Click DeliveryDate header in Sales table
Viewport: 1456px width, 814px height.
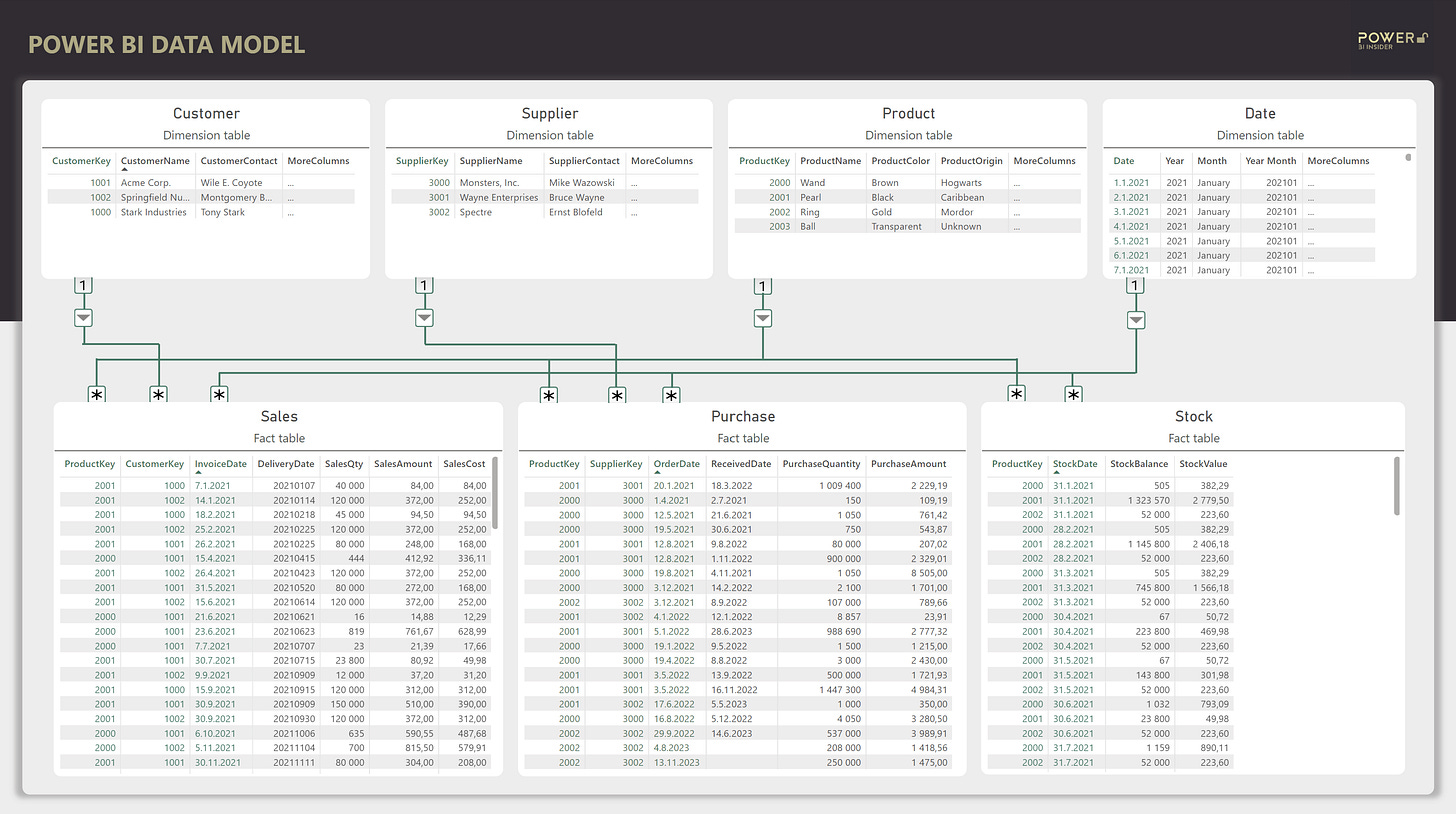[x=285, y=464]
